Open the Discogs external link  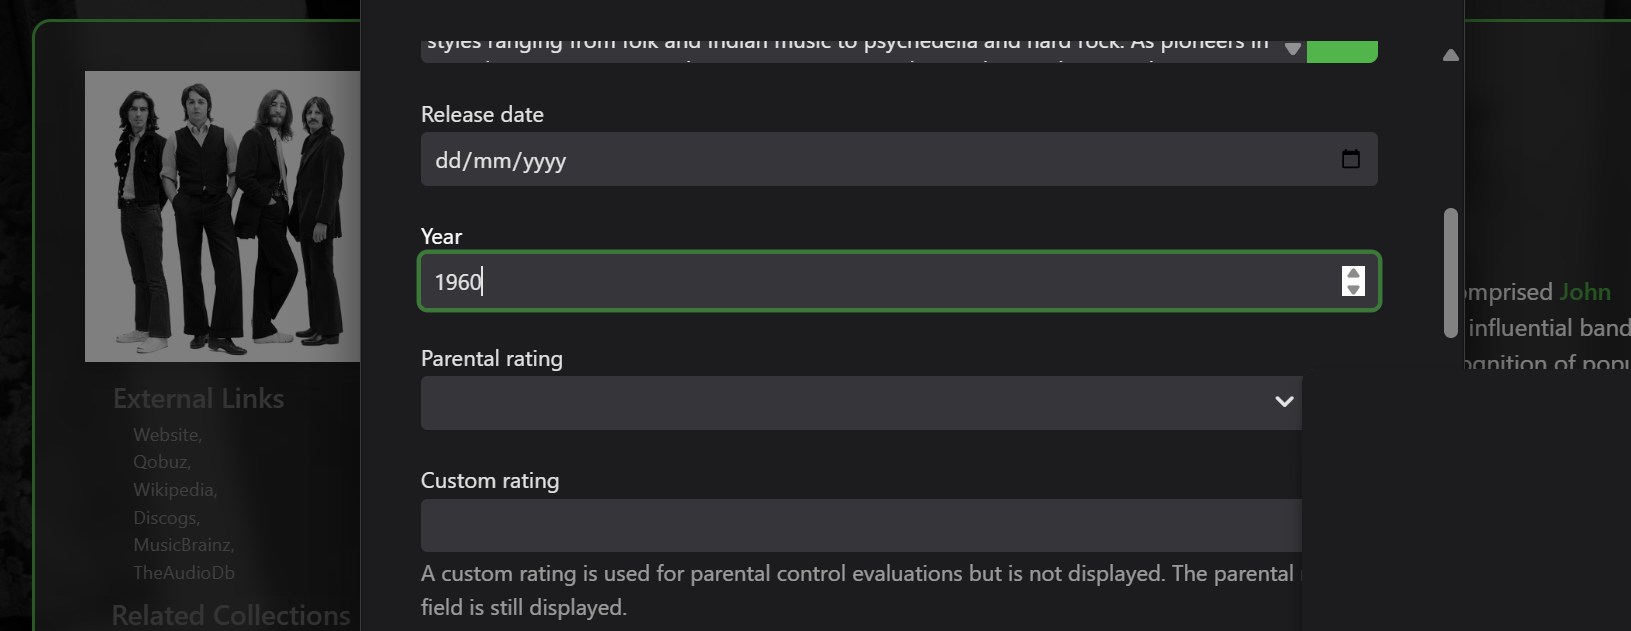(x=166, y=518)
